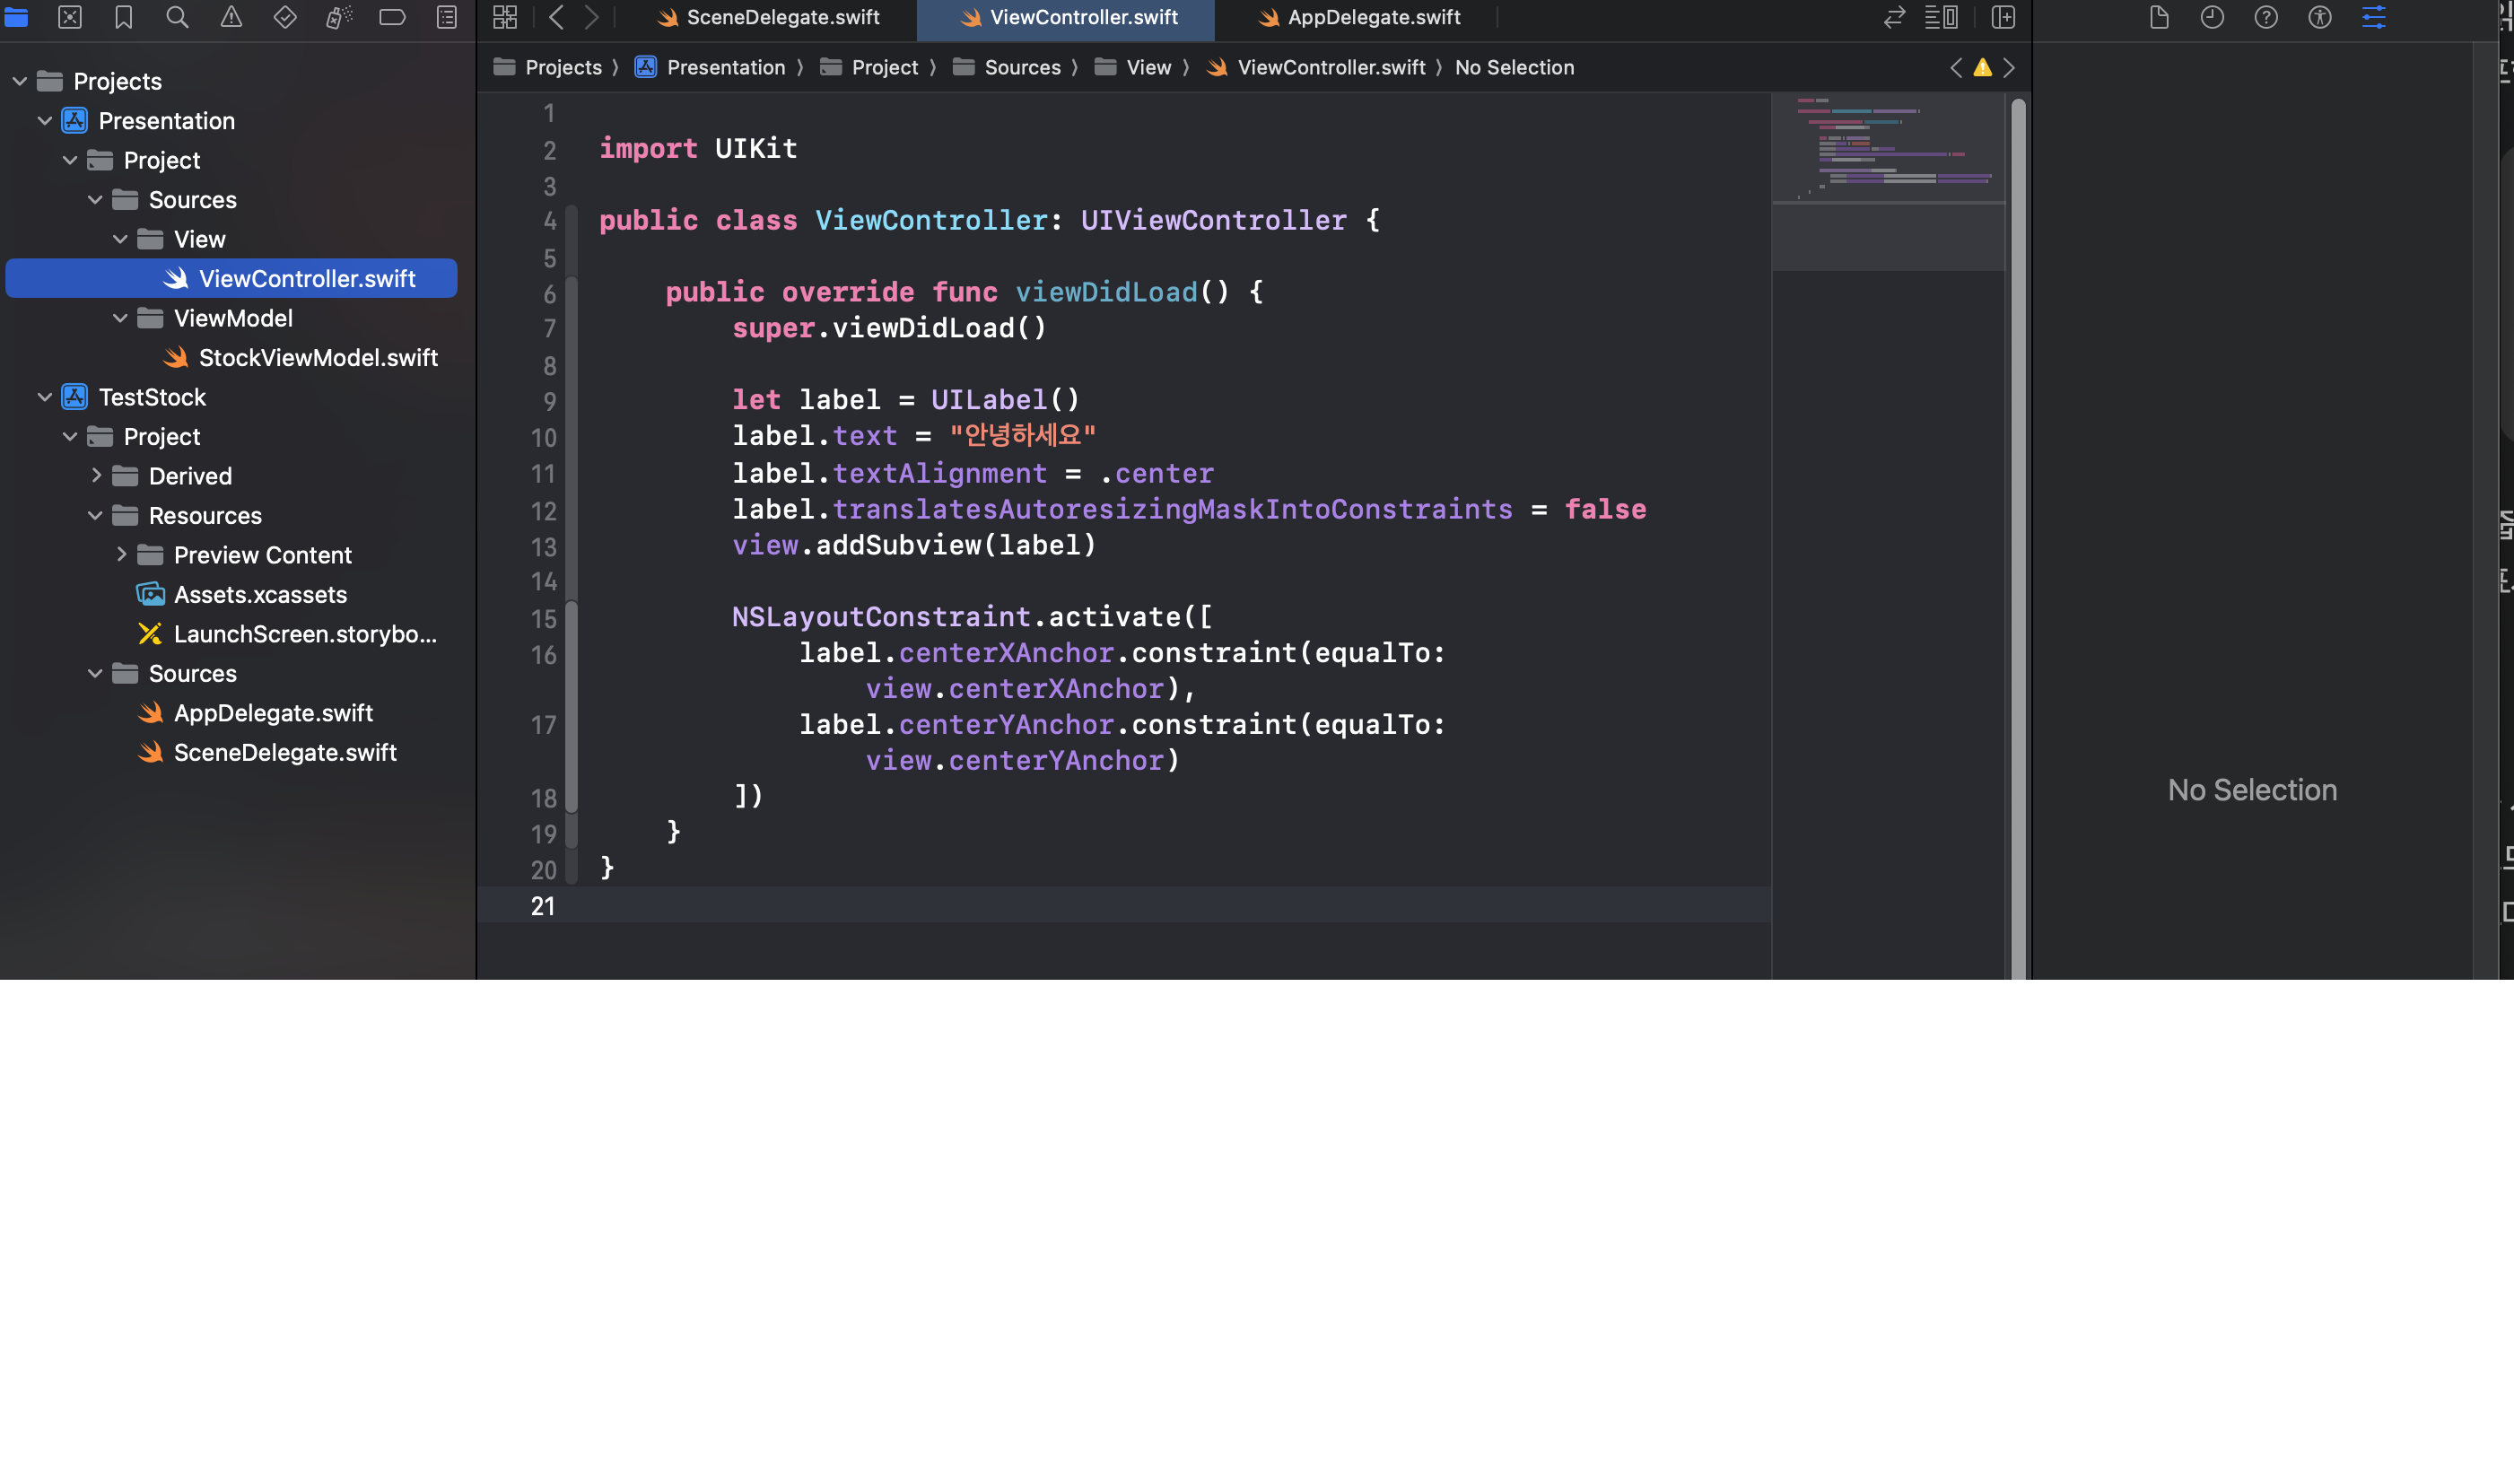Open StockViewModel.swift in the navigator
This screenshot has width=2514, height=1484.
[317, 358]
